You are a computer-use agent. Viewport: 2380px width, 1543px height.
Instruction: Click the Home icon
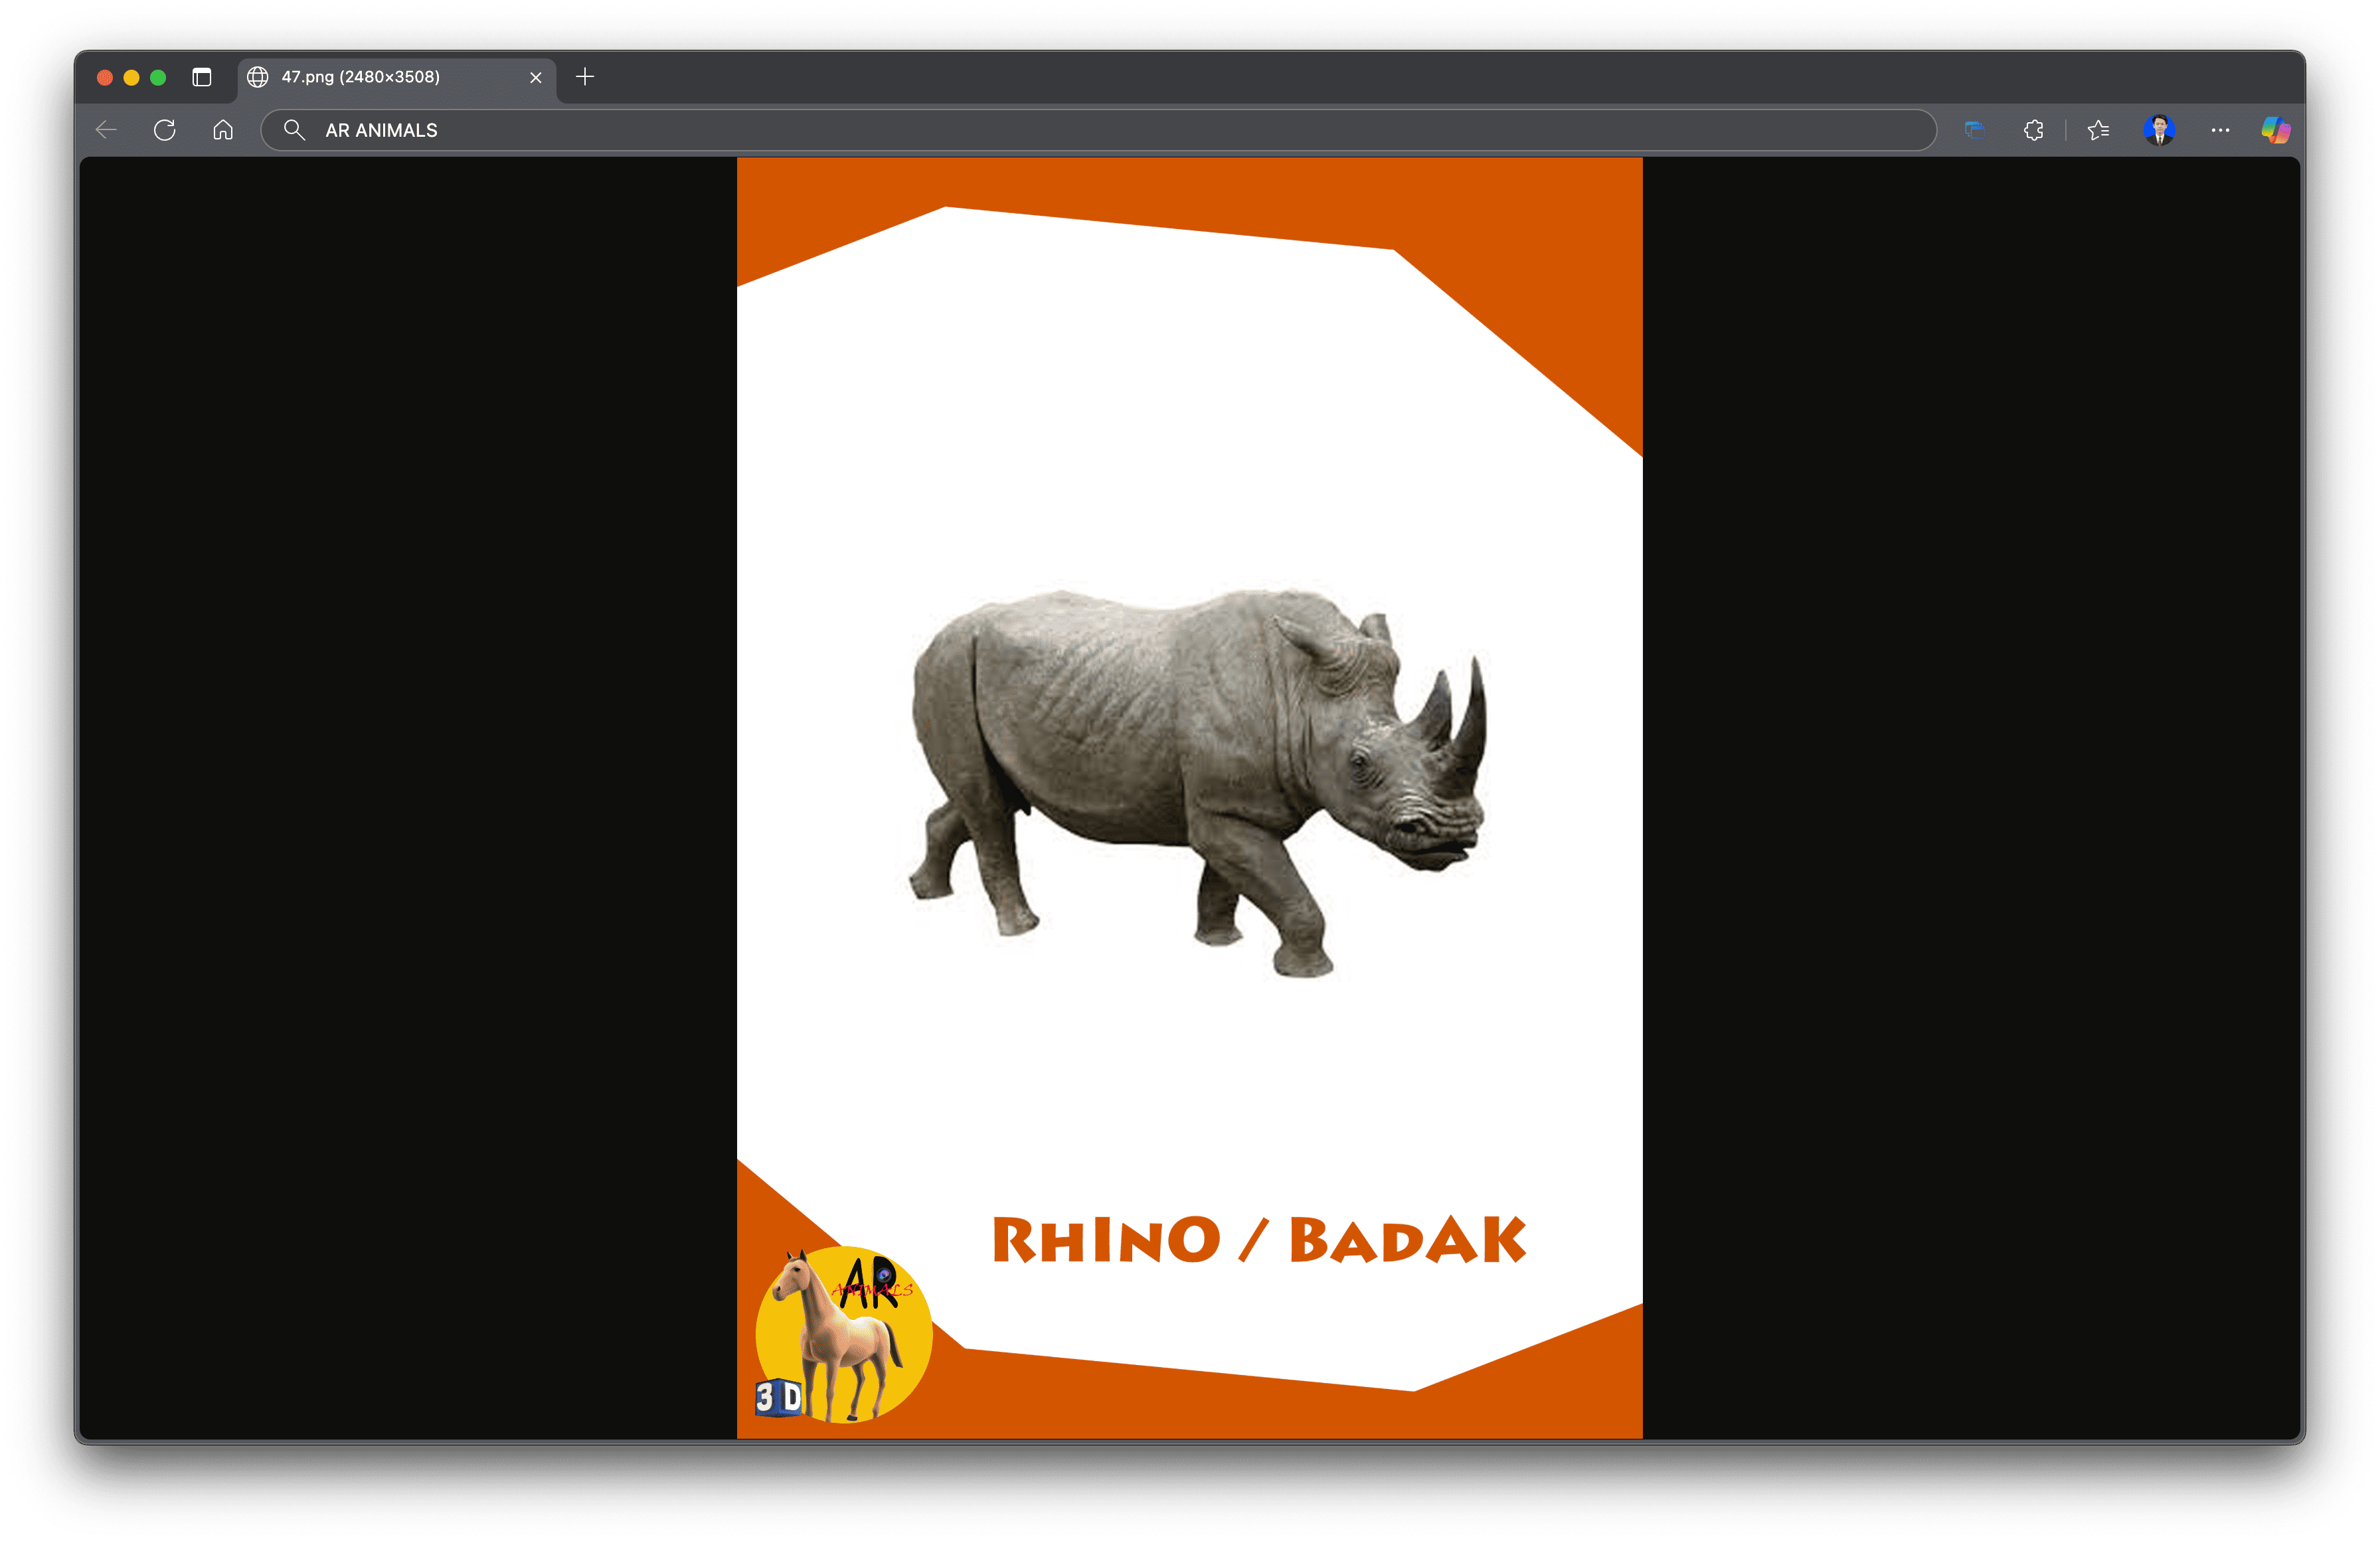coord(222,129)
